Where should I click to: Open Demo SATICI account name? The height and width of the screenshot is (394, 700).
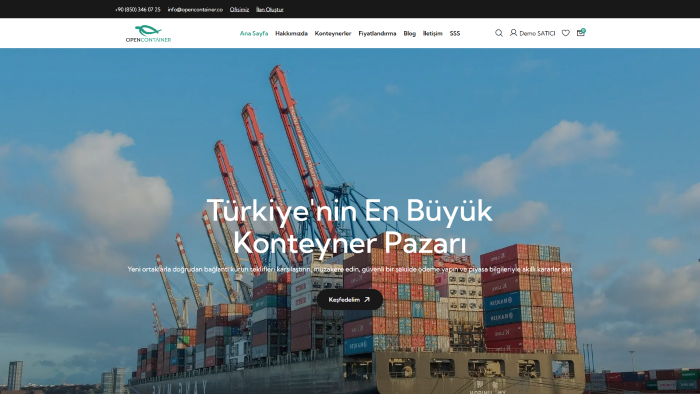537,33
